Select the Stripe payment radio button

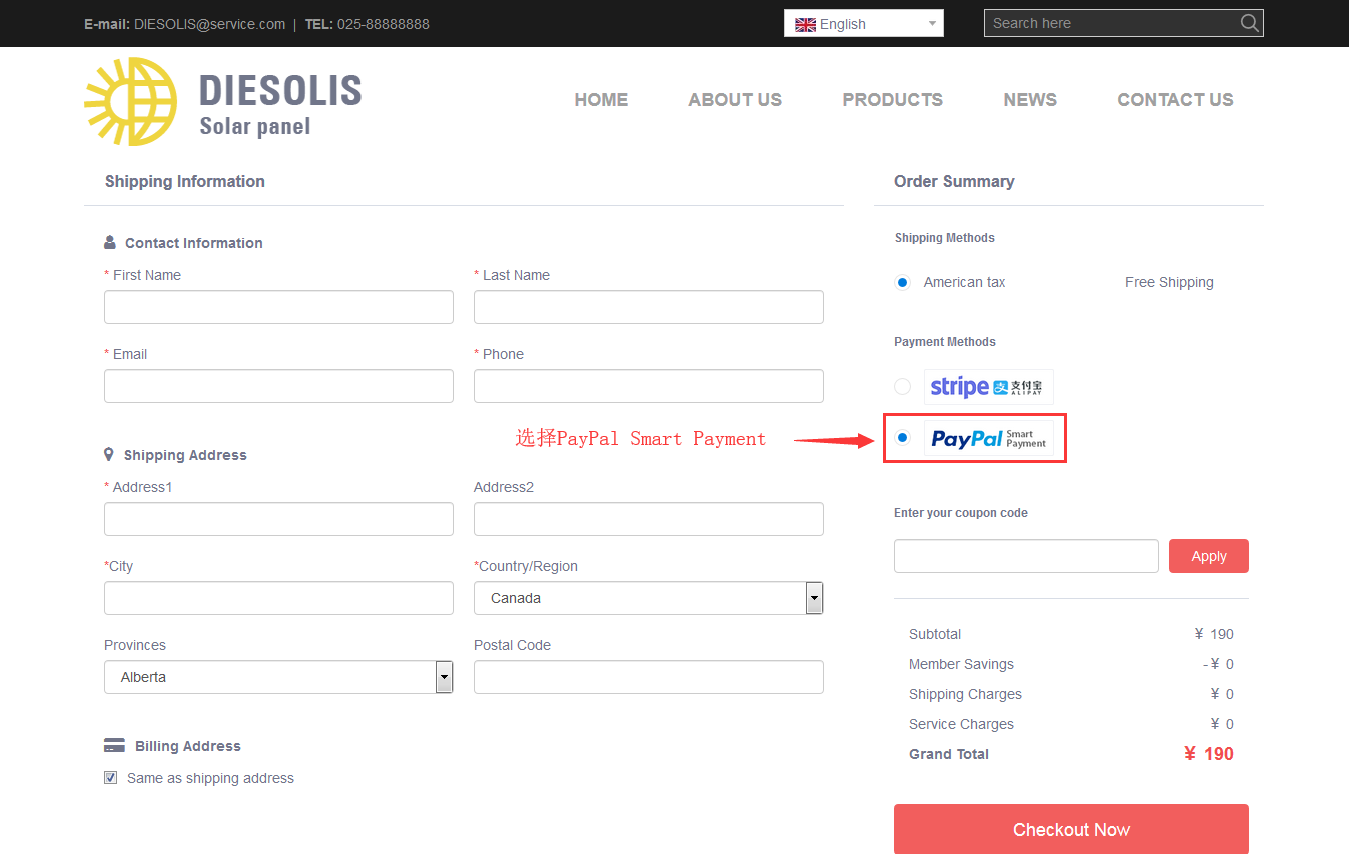point(903,387)
